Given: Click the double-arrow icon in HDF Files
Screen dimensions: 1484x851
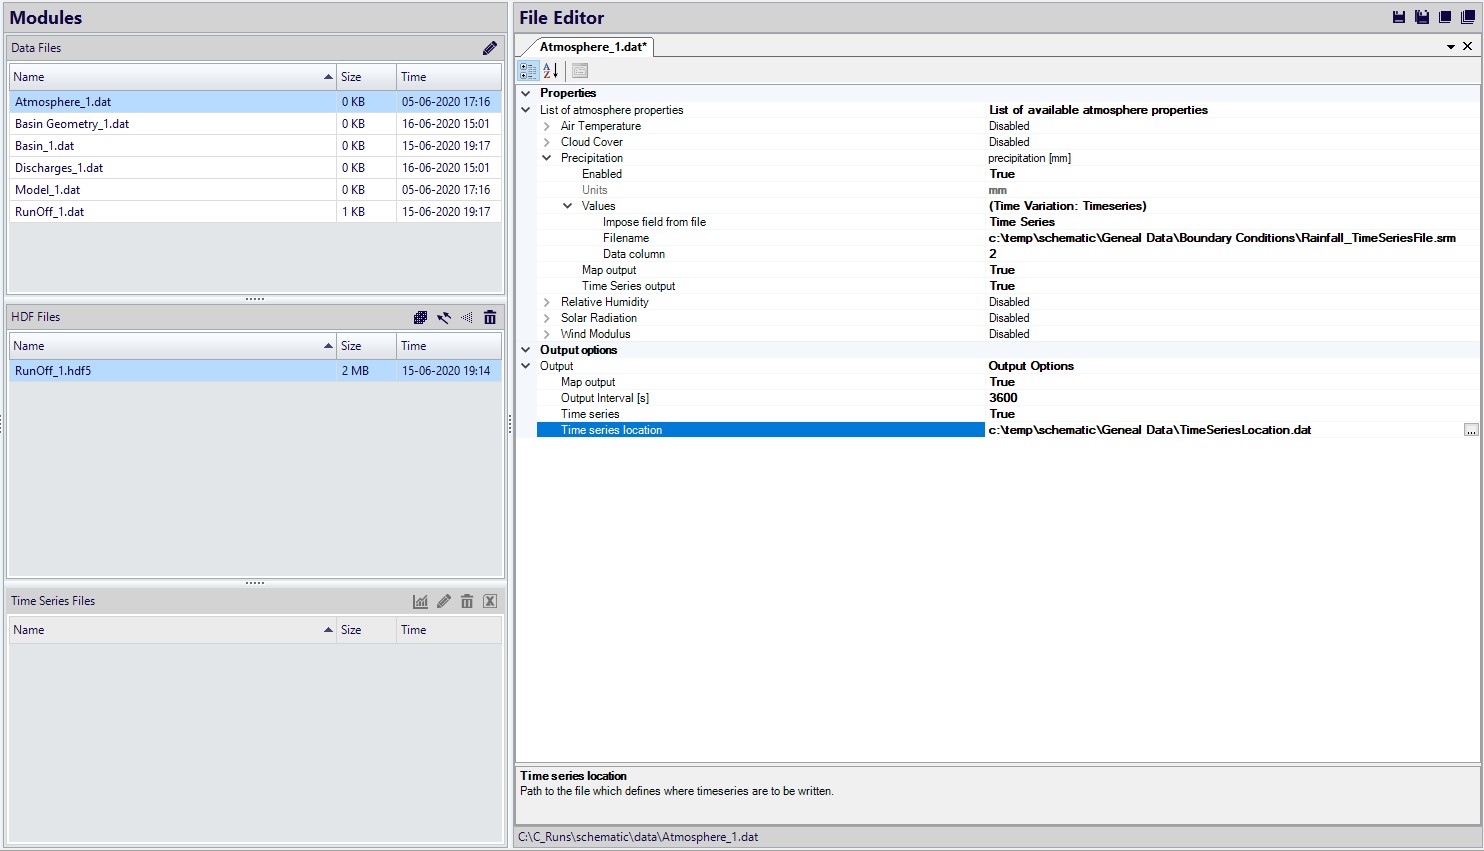Looking at the screenshot, I should pos(444,317).
